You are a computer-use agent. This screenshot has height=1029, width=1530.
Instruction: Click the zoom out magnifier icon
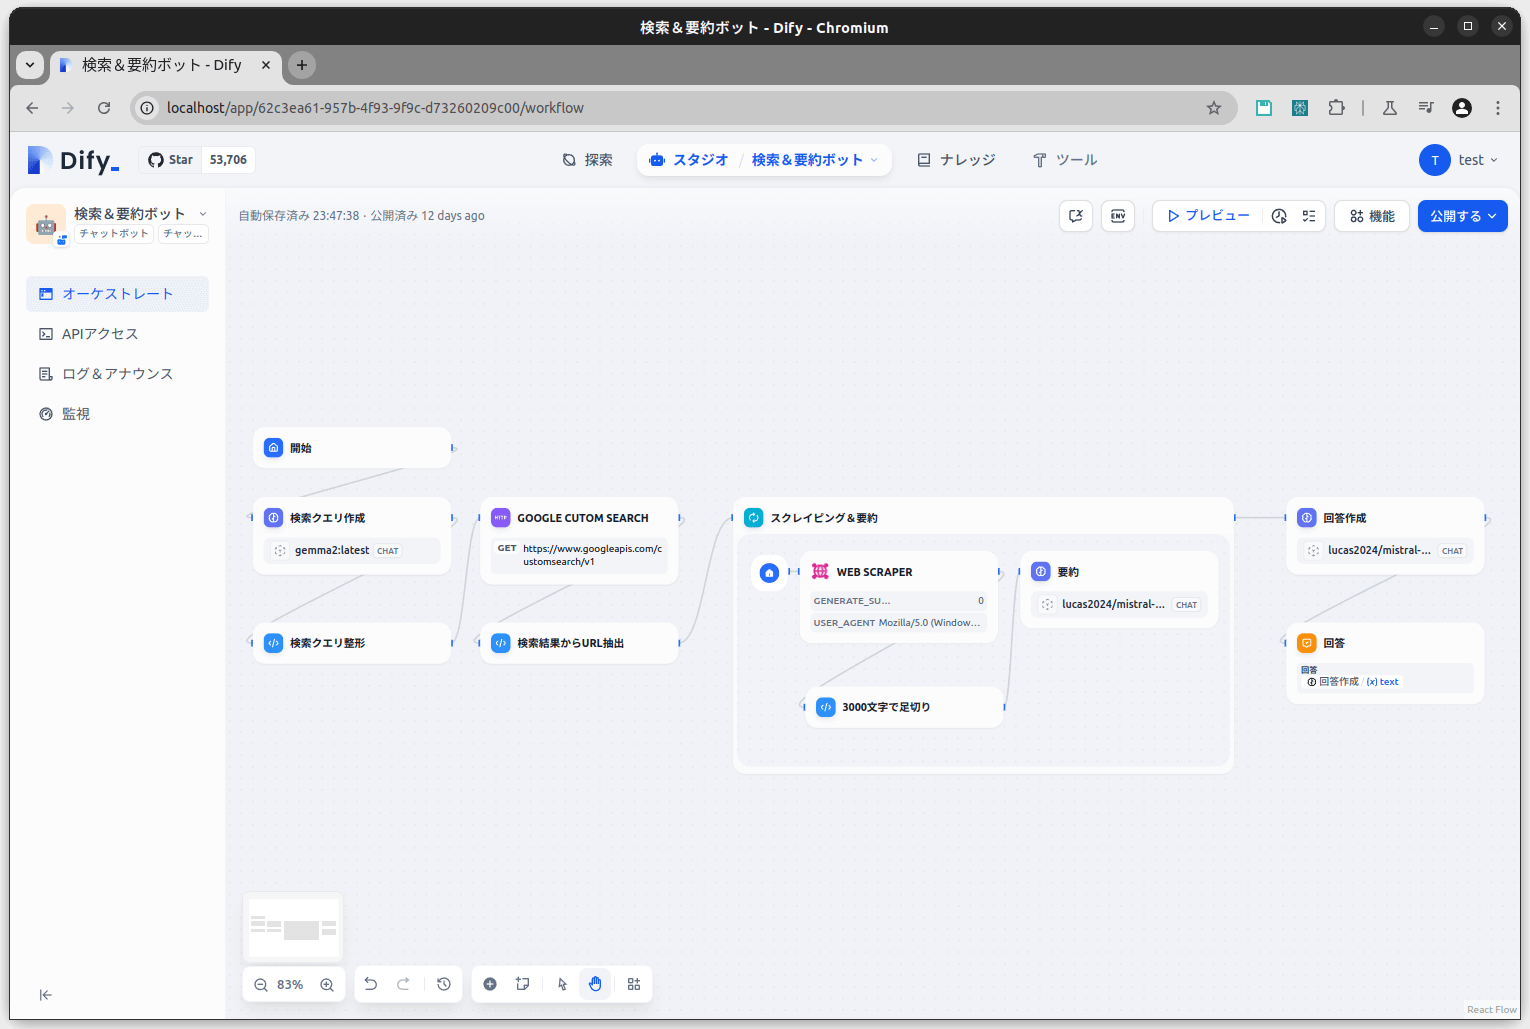(261, 985)
